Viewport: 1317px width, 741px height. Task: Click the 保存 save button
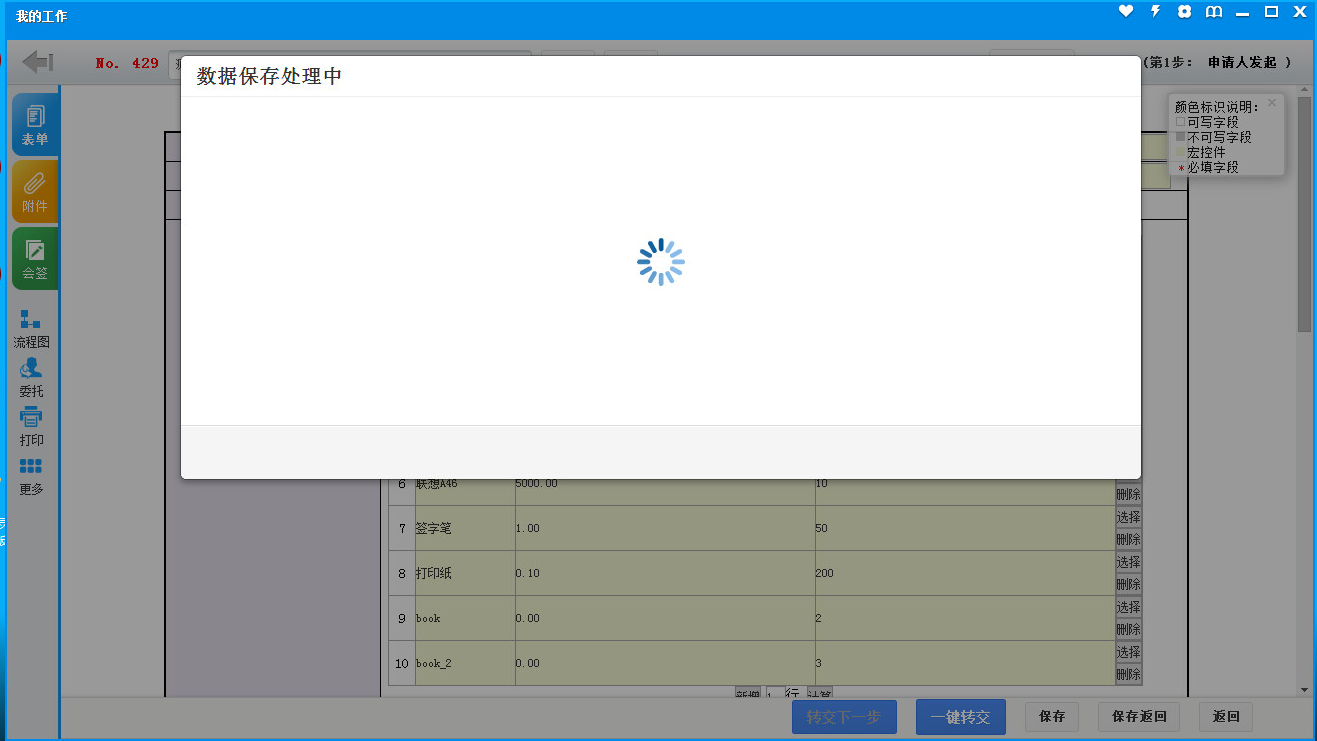(1051, 717)
